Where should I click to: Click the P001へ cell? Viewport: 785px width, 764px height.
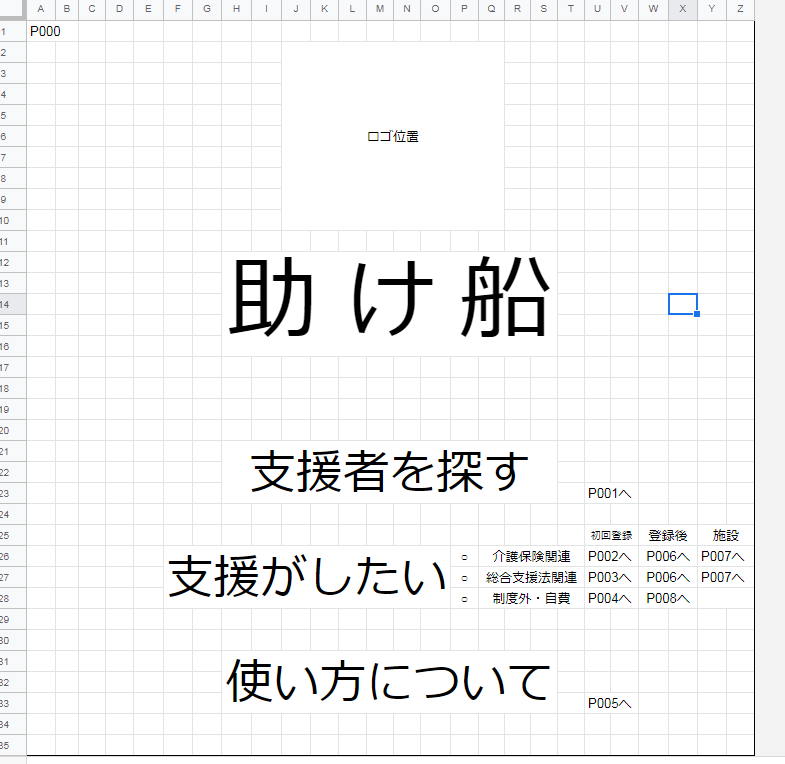(x=610, y=493)
